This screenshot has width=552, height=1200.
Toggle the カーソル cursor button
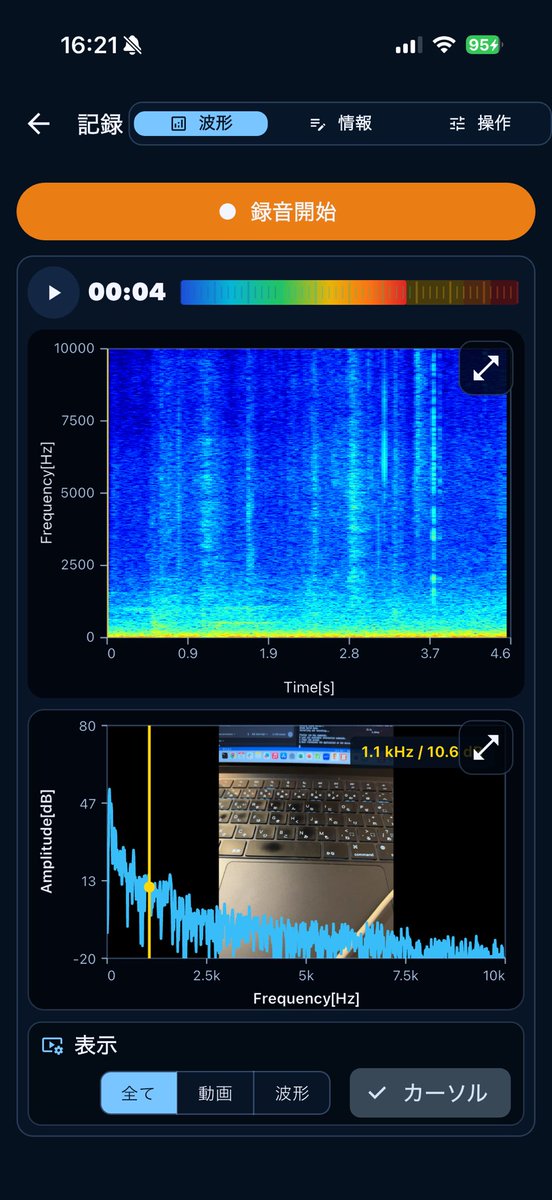pos(430,1093)
